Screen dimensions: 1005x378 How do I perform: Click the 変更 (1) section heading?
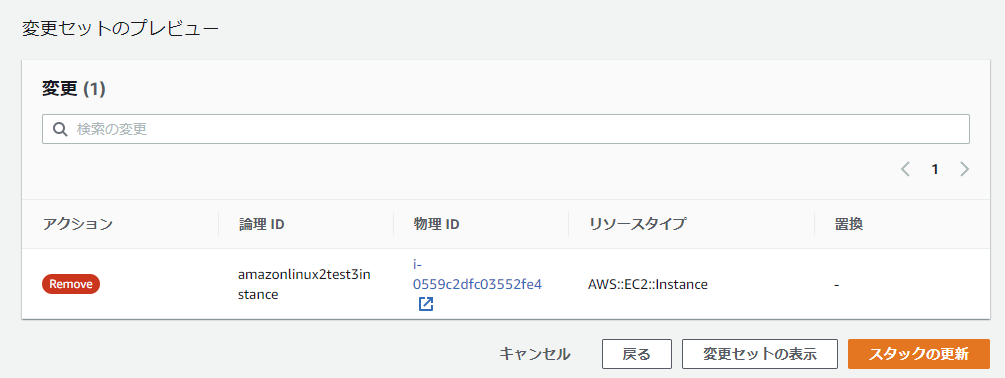point(73,89)
